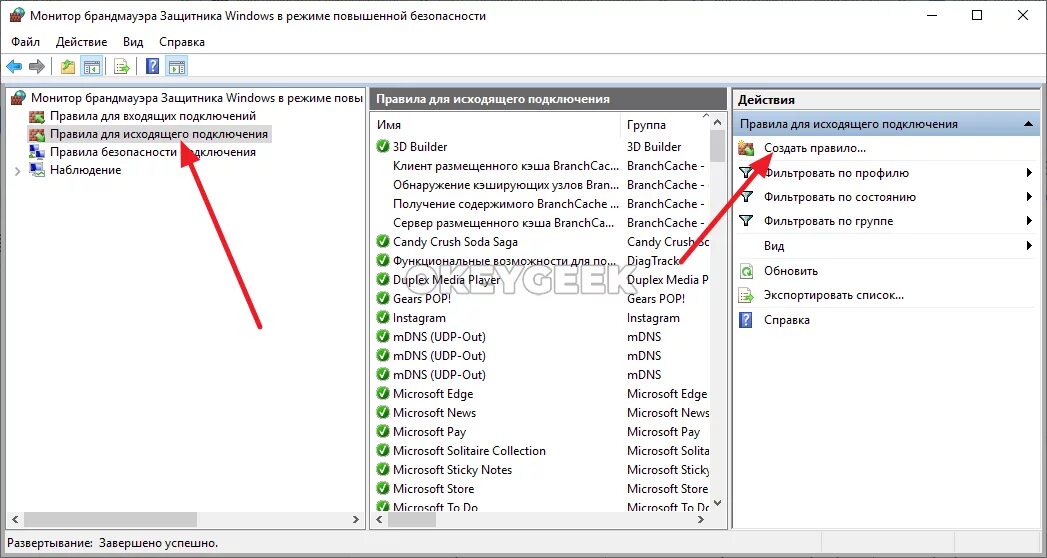Click the Forward arrow toolbar icon

37,66
